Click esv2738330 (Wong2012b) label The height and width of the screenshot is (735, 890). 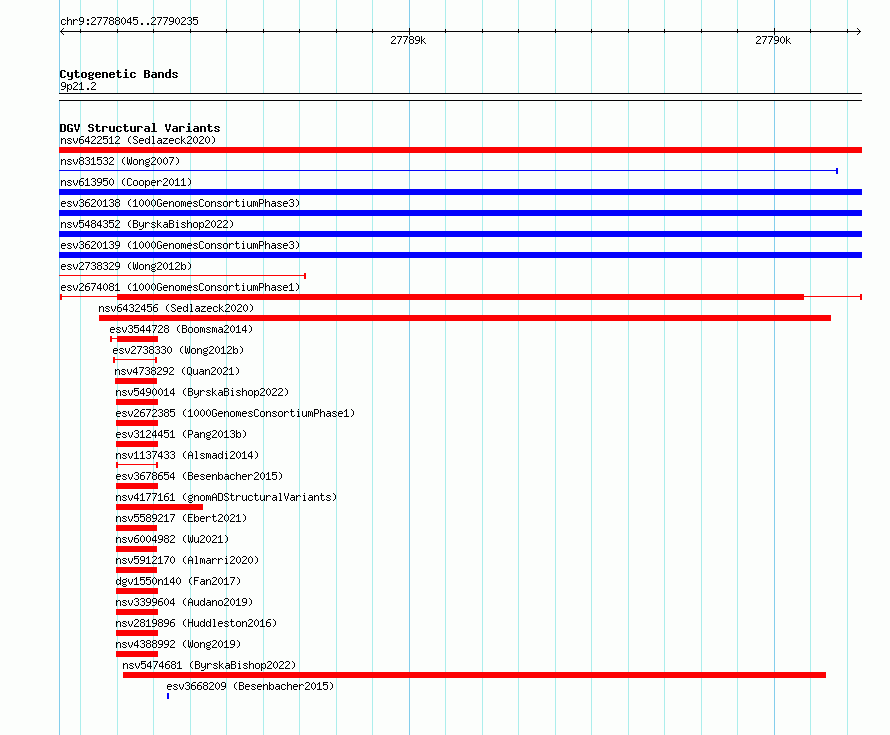178,350
